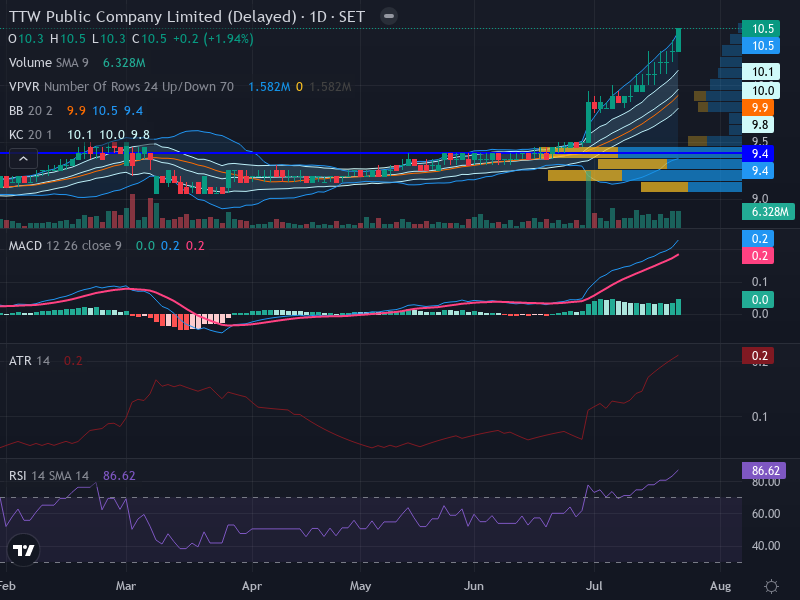Click the 1.582M VPVR up volume value
Screen dimensions: 800x600
click(x=269, y=87)
